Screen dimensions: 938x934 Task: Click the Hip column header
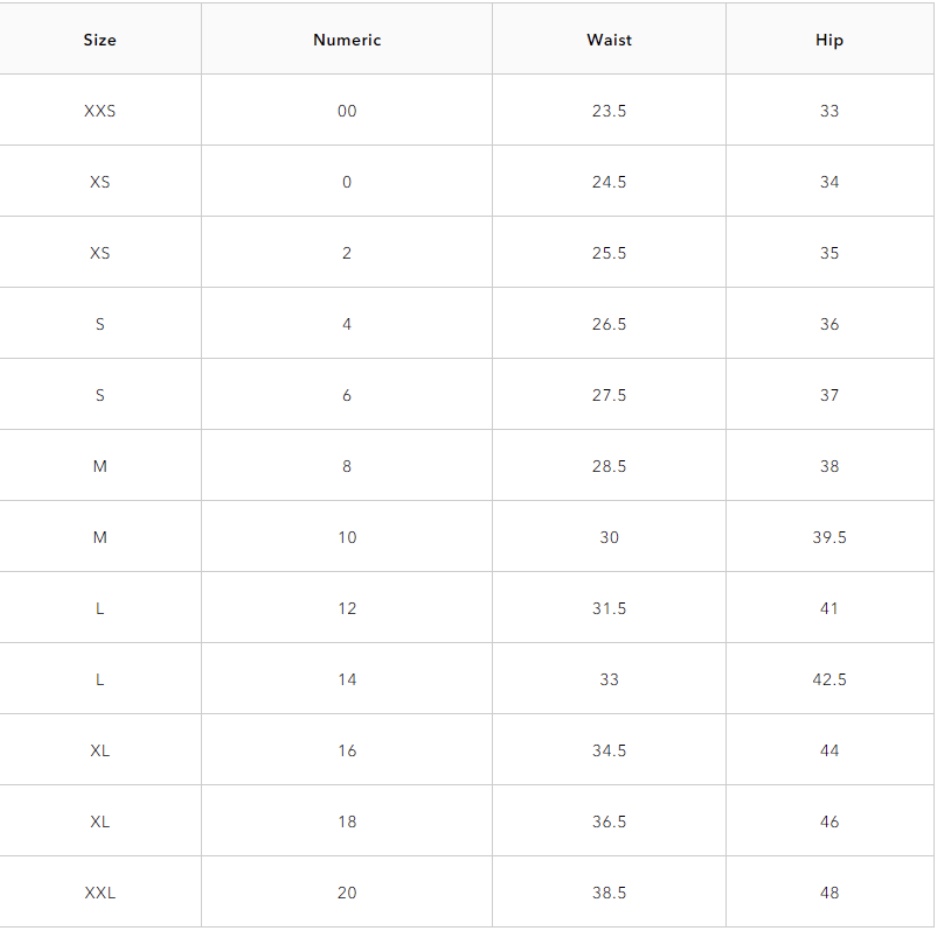pos(829,41)
